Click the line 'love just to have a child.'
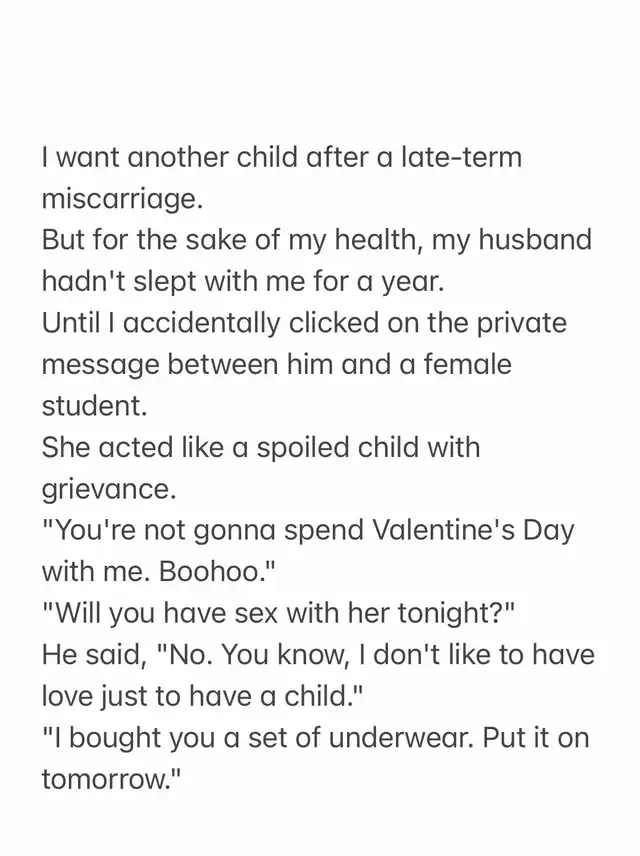This screenshot has height=856, width=640. pyautogui.click(x=203, y=697)
